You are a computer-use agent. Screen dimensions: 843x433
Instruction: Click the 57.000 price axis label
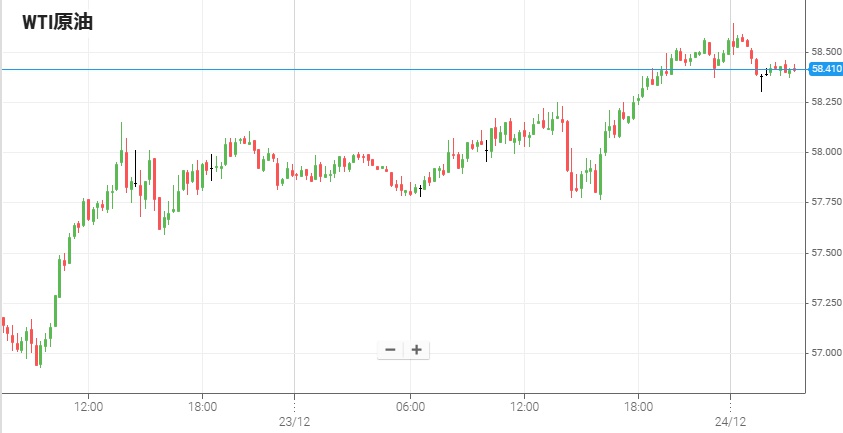825,353
